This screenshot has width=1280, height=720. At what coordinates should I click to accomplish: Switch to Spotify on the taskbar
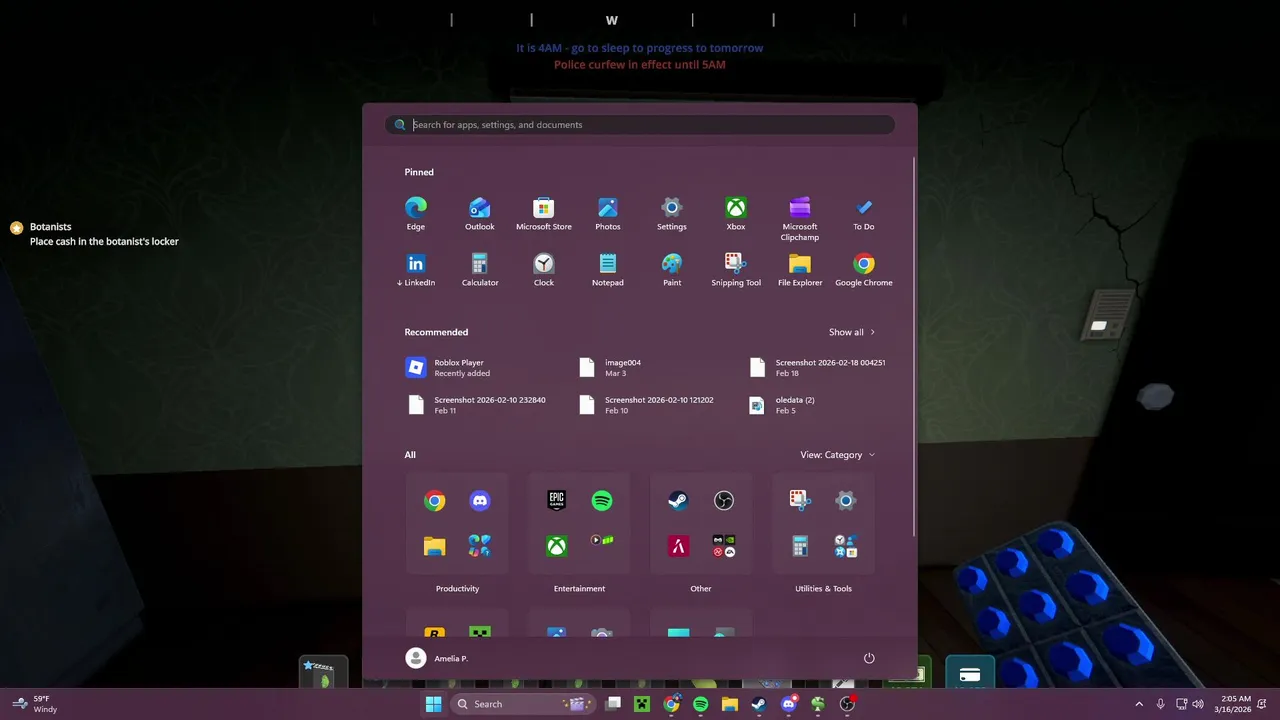(700, 704)
